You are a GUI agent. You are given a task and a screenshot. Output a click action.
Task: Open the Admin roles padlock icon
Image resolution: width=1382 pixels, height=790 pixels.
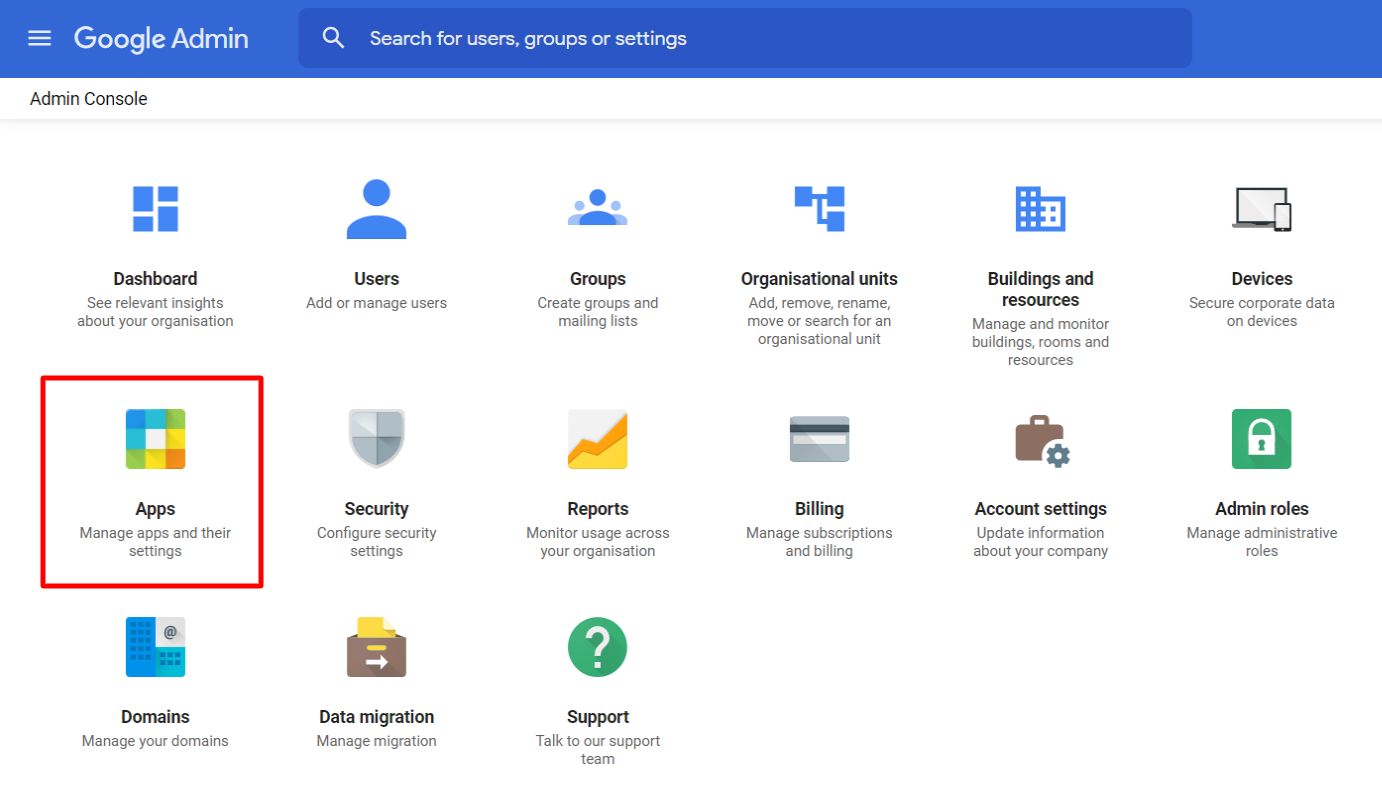tap(1261, 439)
